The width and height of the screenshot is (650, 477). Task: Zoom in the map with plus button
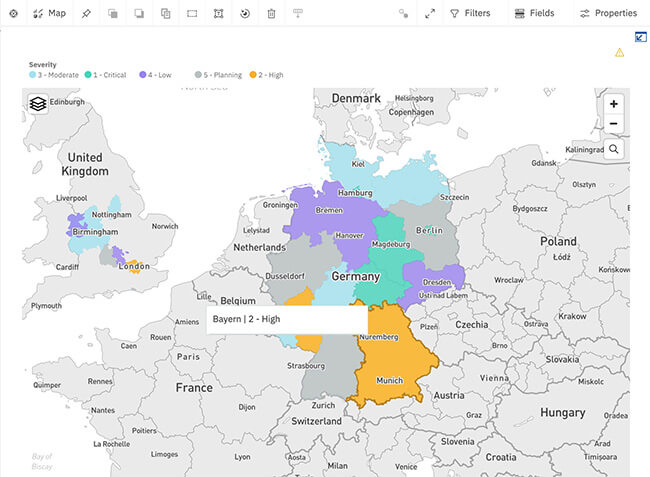tap(613, 104)
